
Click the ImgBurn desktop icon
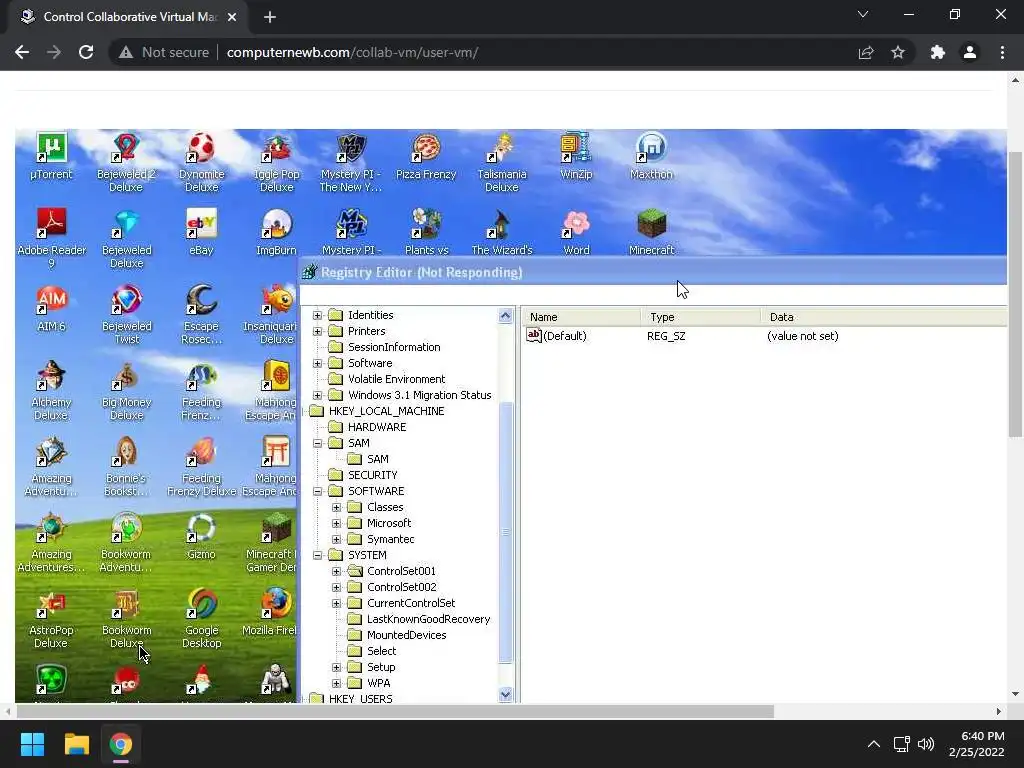point(276,231)
